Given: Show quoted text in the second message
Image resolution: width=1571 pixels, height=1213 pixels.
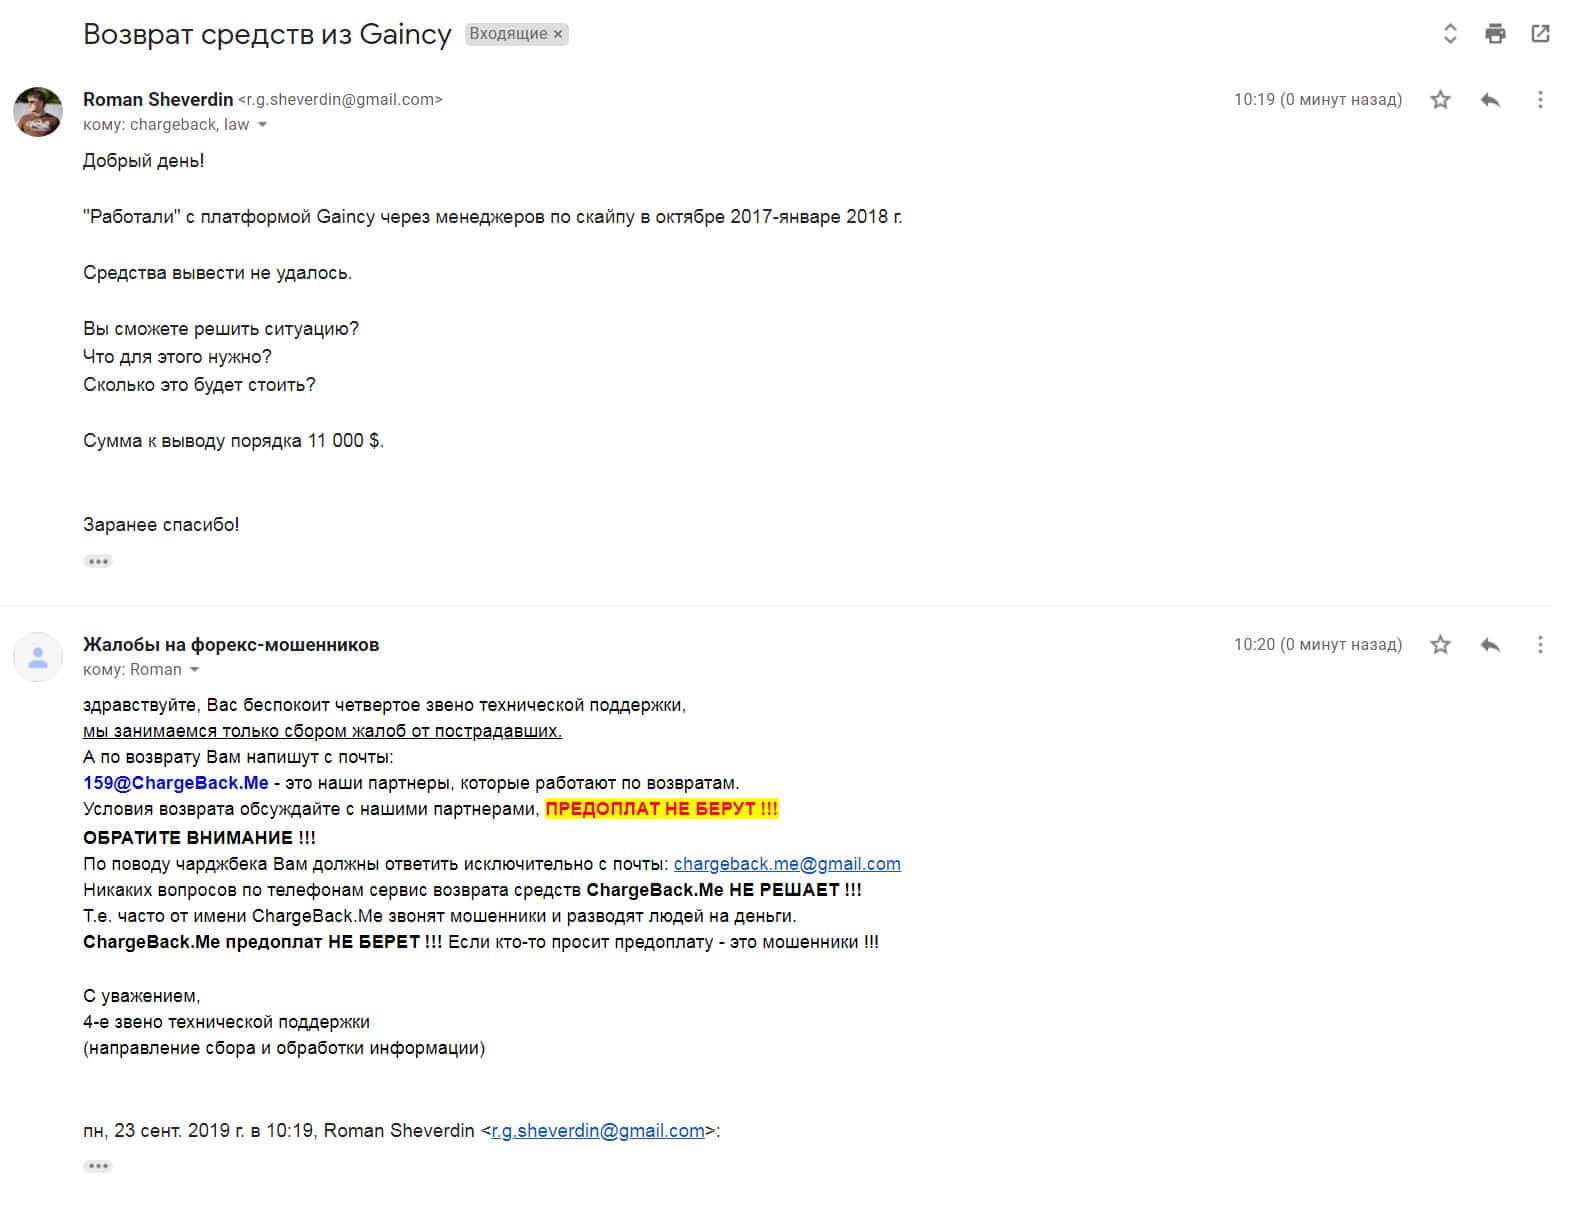Looking at the screenshot, I should point(98,1166).
